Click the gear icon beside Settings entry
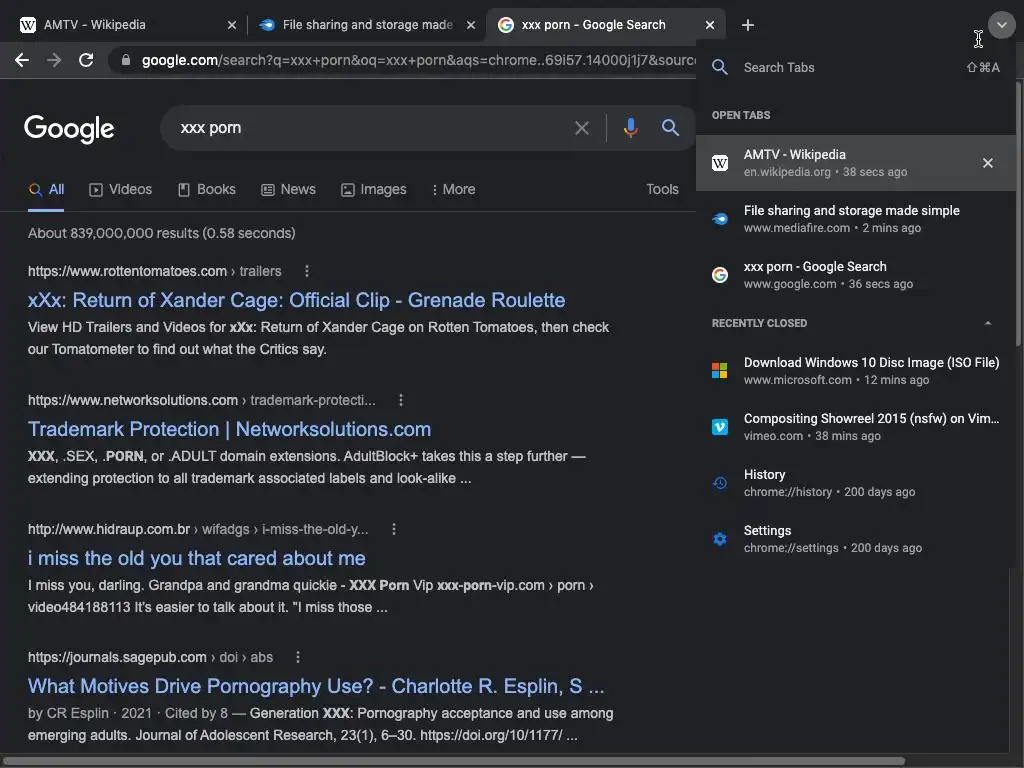The image size is (1024, 768). tap(720, 539)
